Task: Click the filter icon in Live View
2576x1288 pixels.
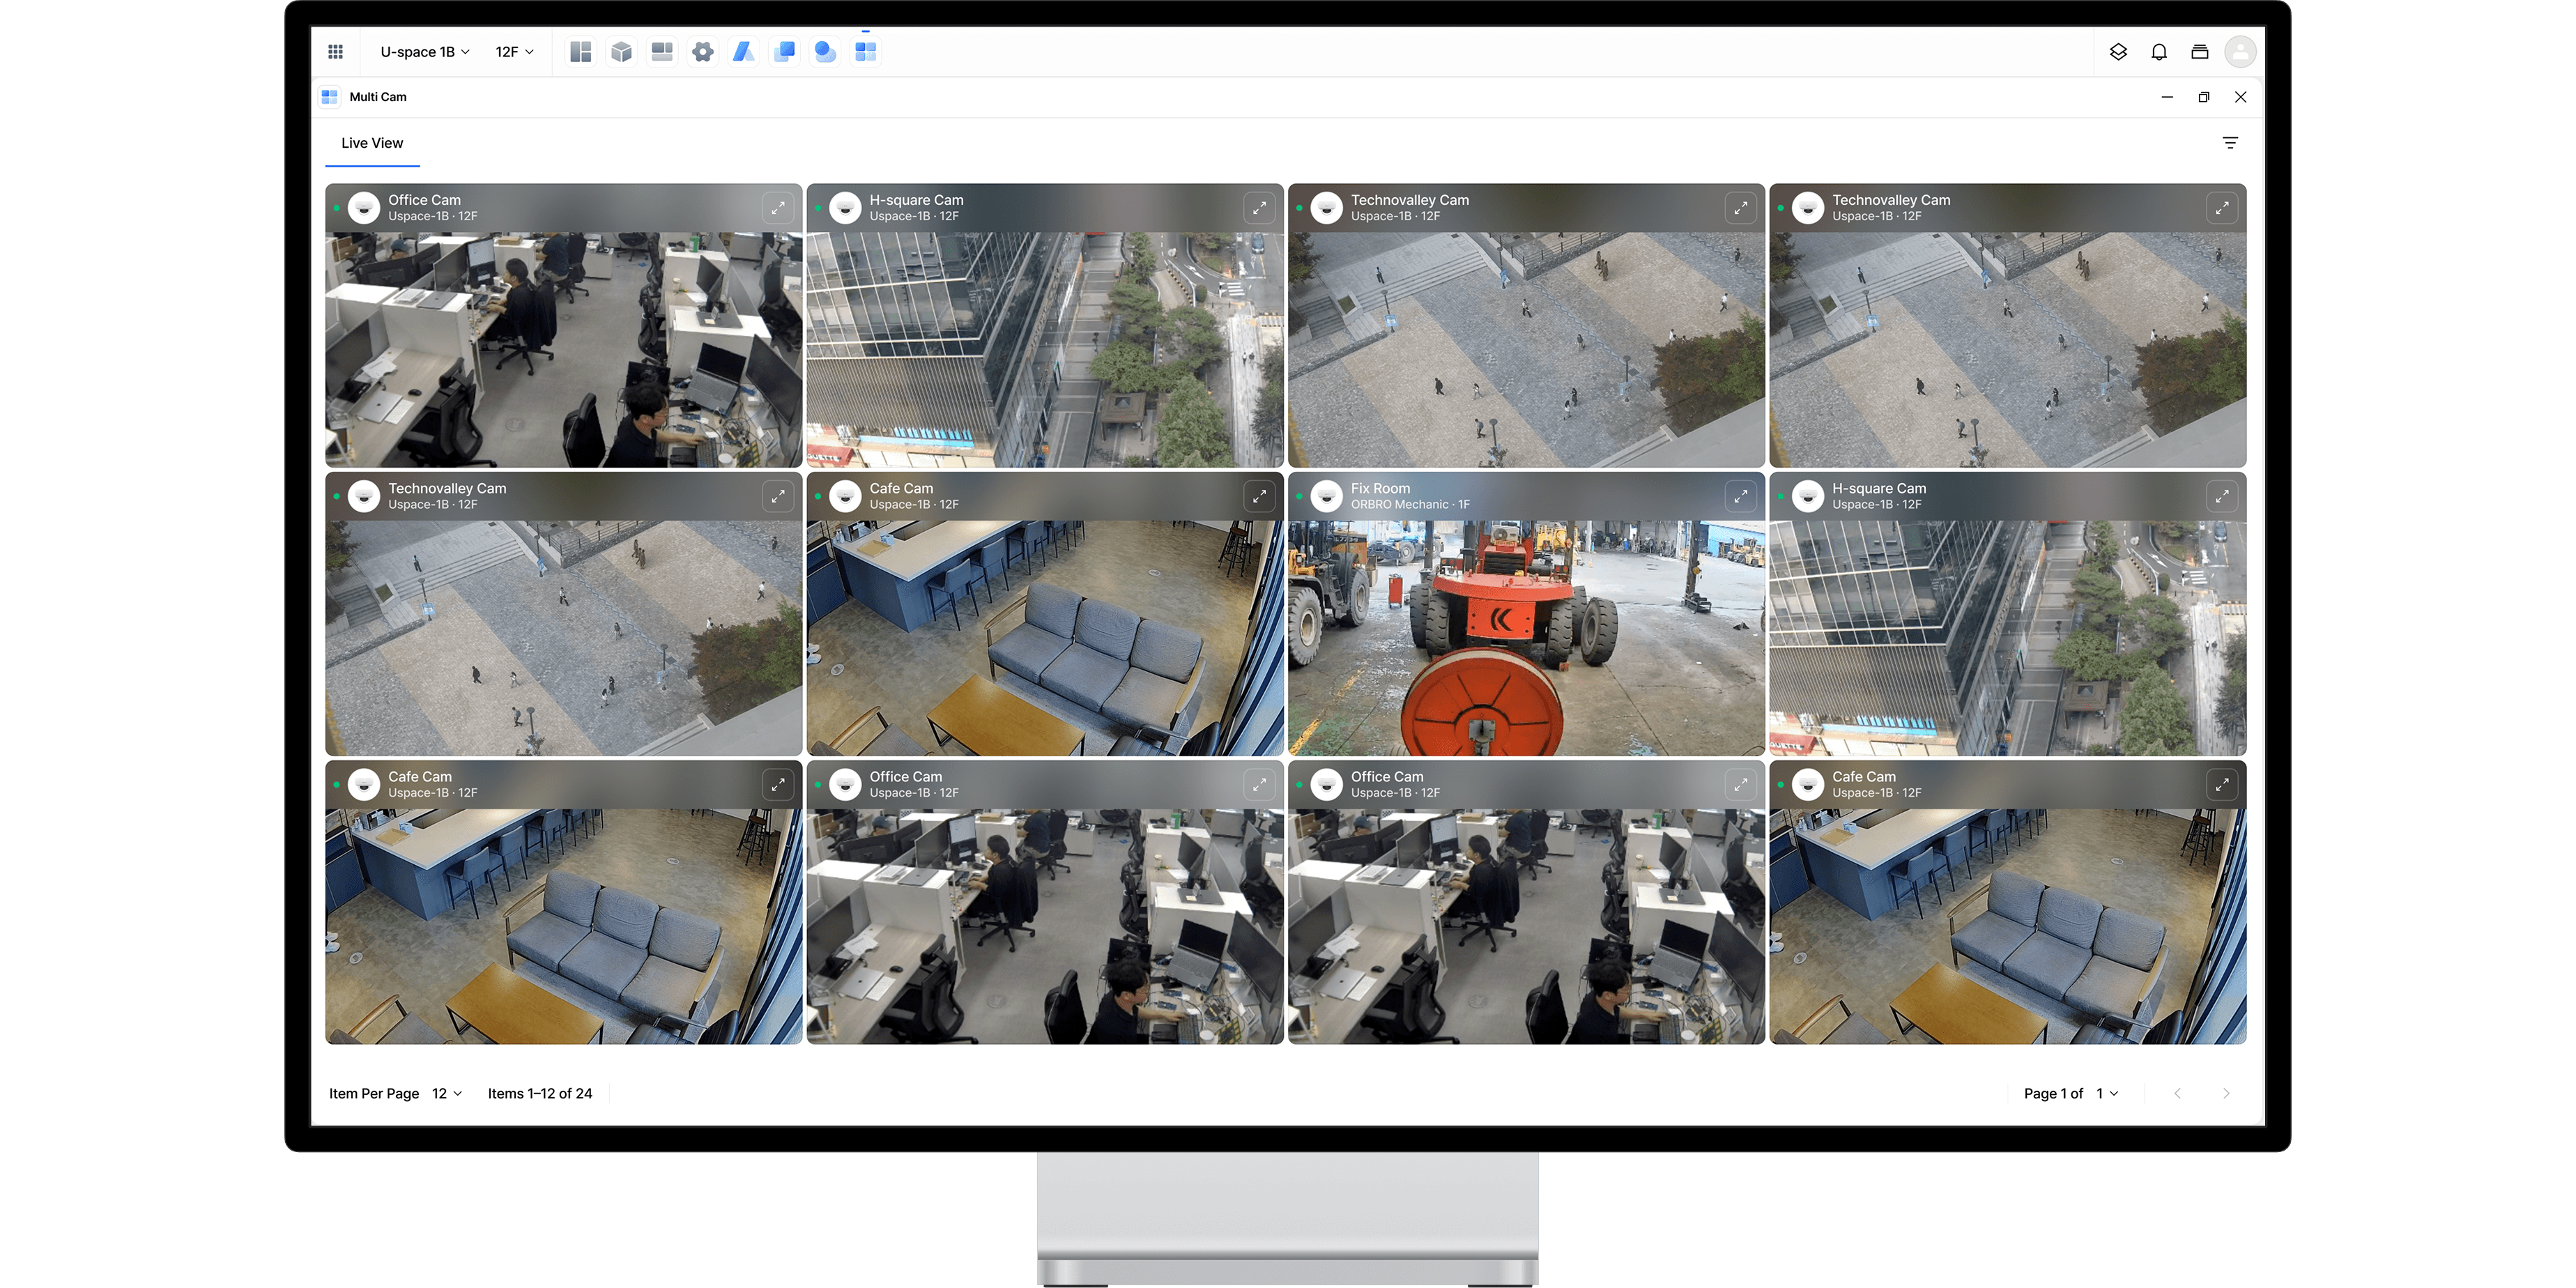Action: (2230, 143)
